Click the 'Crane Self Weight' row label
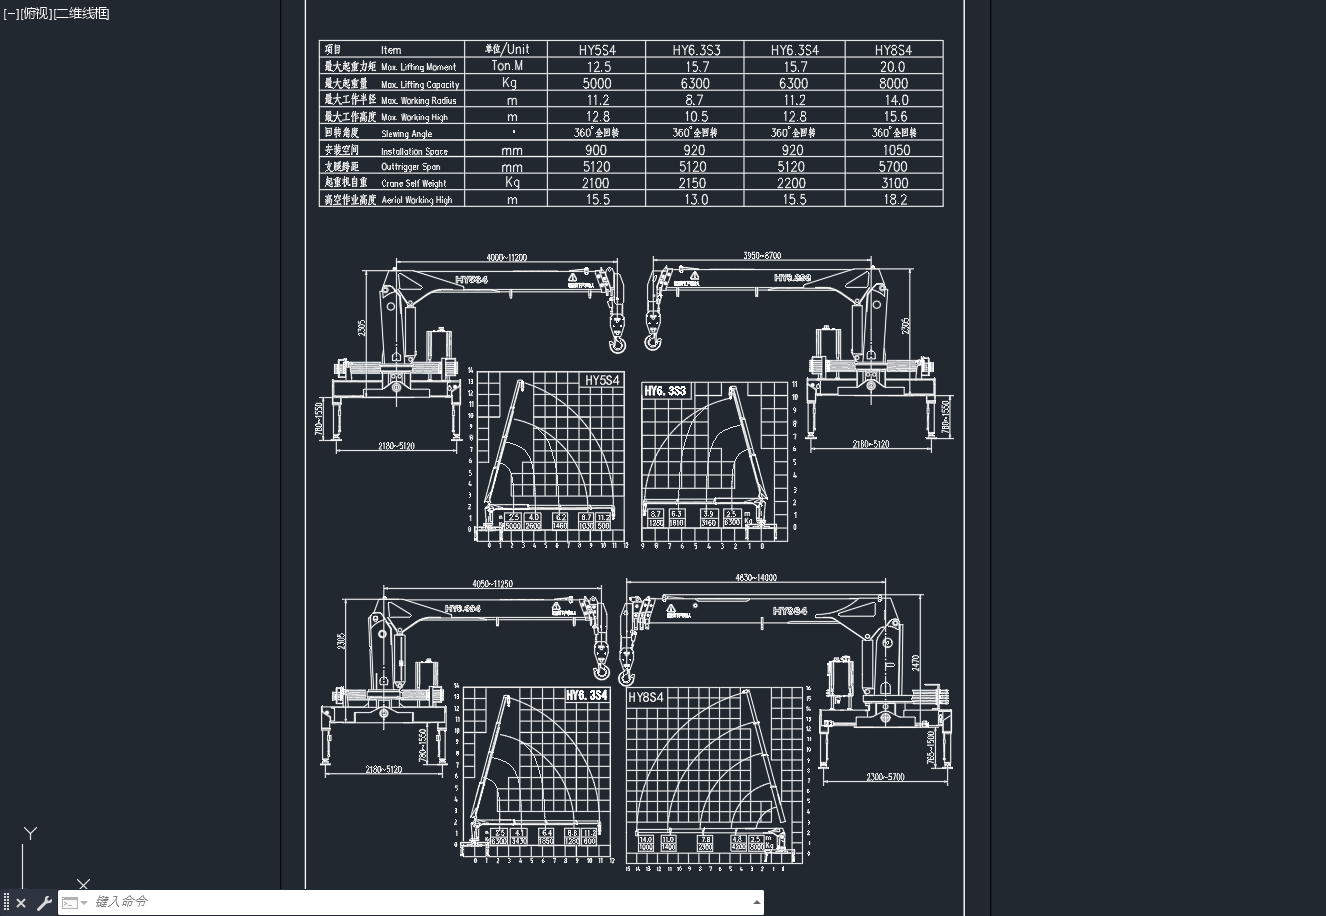Viewport: 1326px width, 916px height. (x=413, y=184)
